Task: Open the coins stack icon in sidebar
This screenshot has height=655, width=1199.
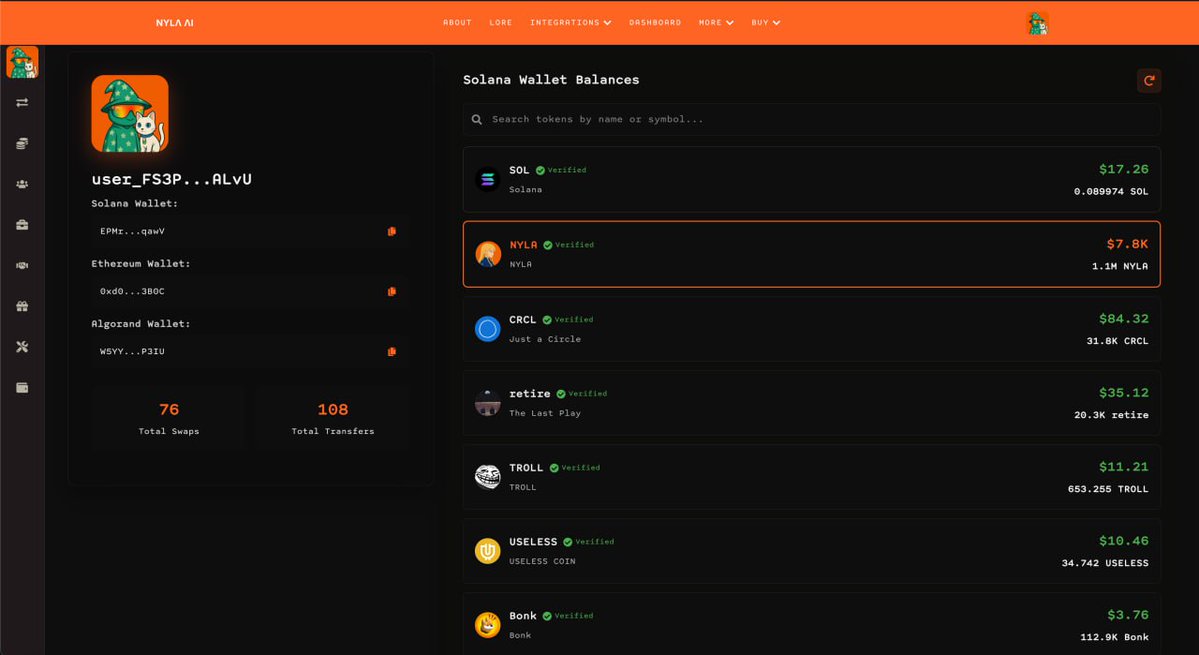Action: pos(22,144)
